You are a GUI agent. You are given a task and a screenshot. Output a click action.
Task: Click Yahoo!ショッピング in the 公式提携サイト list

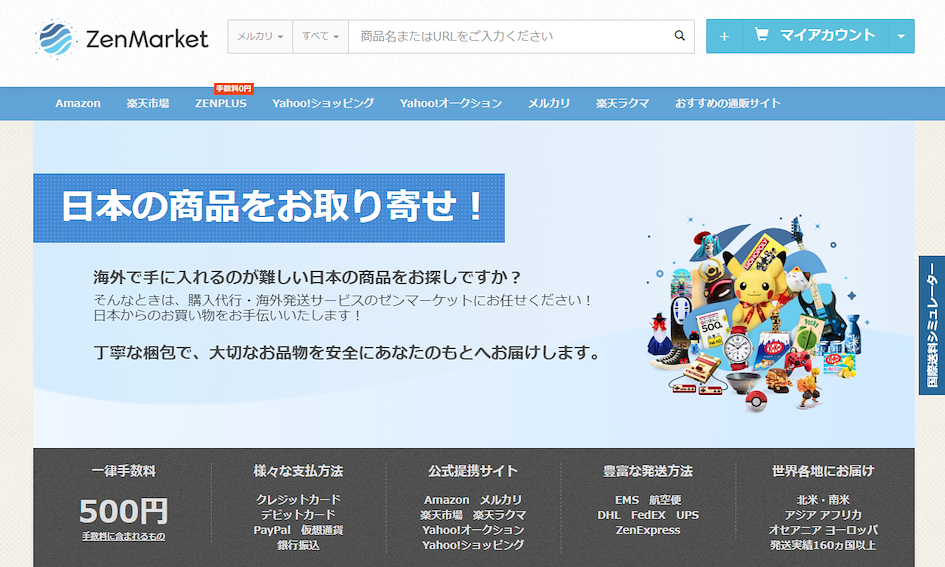click(473, 545)
